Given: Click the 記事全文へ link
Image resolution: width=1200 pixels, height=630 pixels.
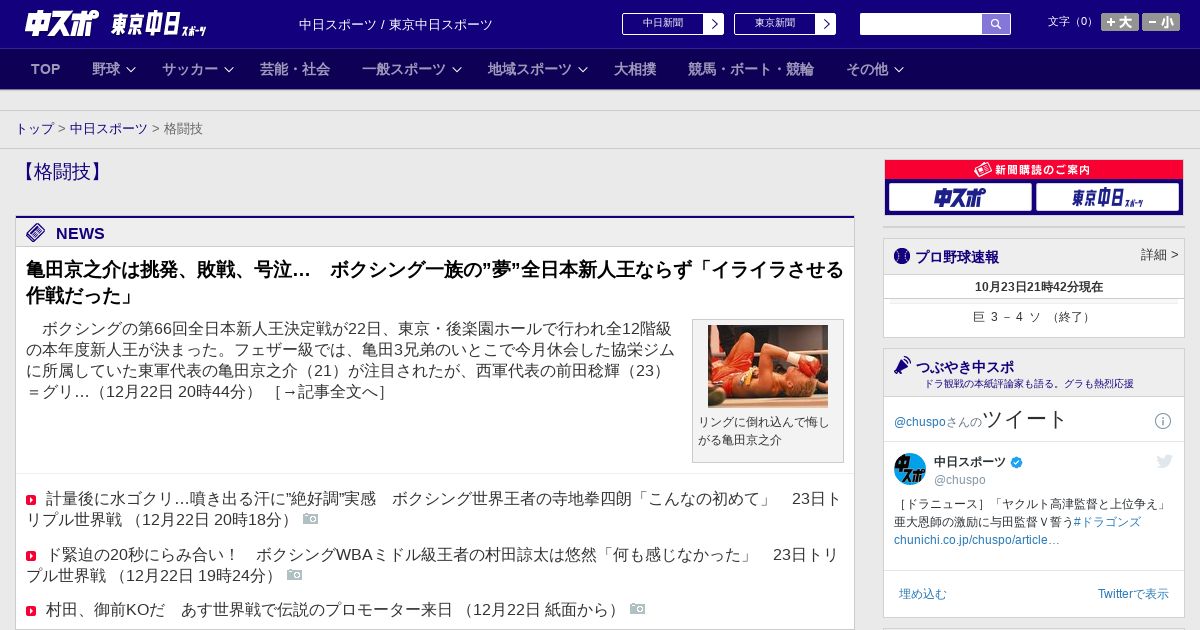Looking at the screenshot, I should 330,392.
